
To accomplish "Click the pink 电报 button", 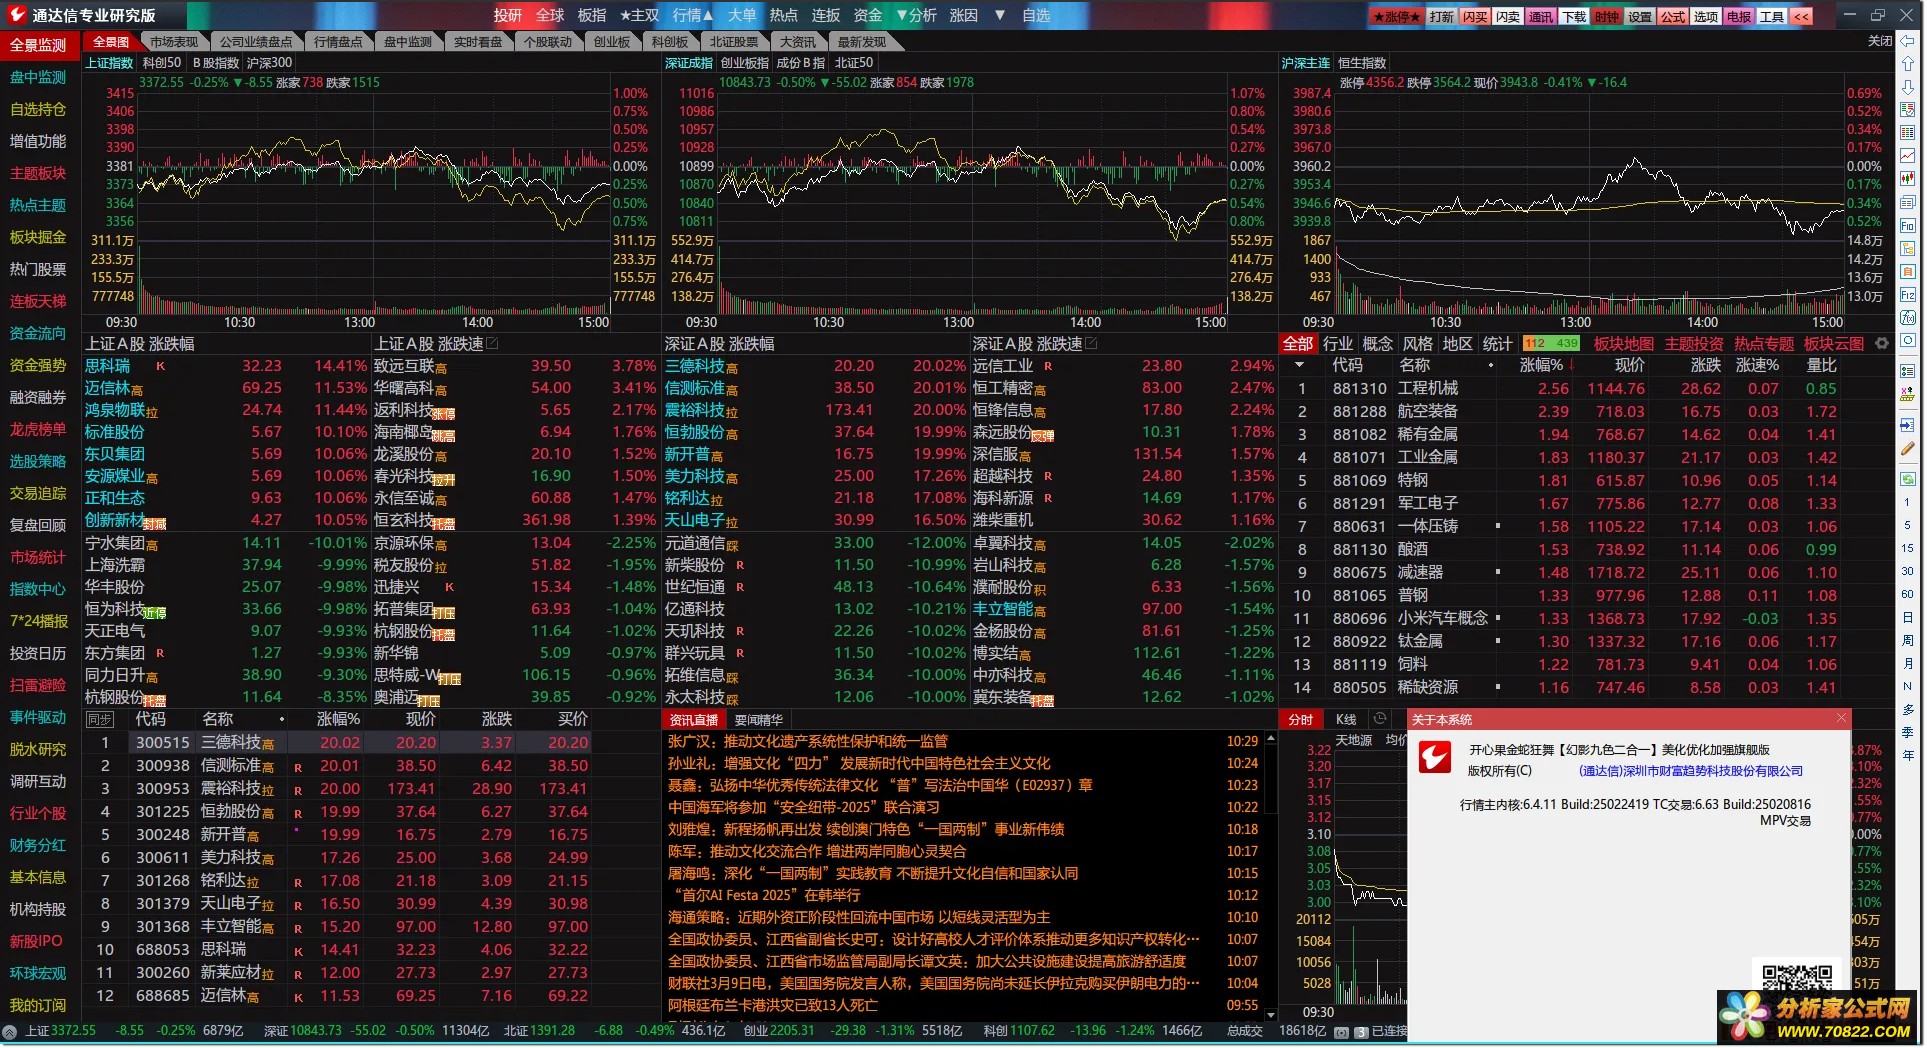I will pyautogui.click(x=1739, y=16).
